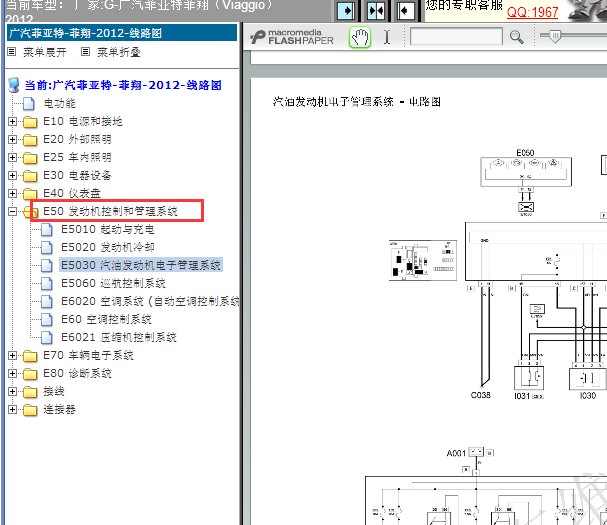Image resolution: width=607 pixels, height=525 pixels.
Task: Select the E70 车辆电子系统 label
Action: 88,355
